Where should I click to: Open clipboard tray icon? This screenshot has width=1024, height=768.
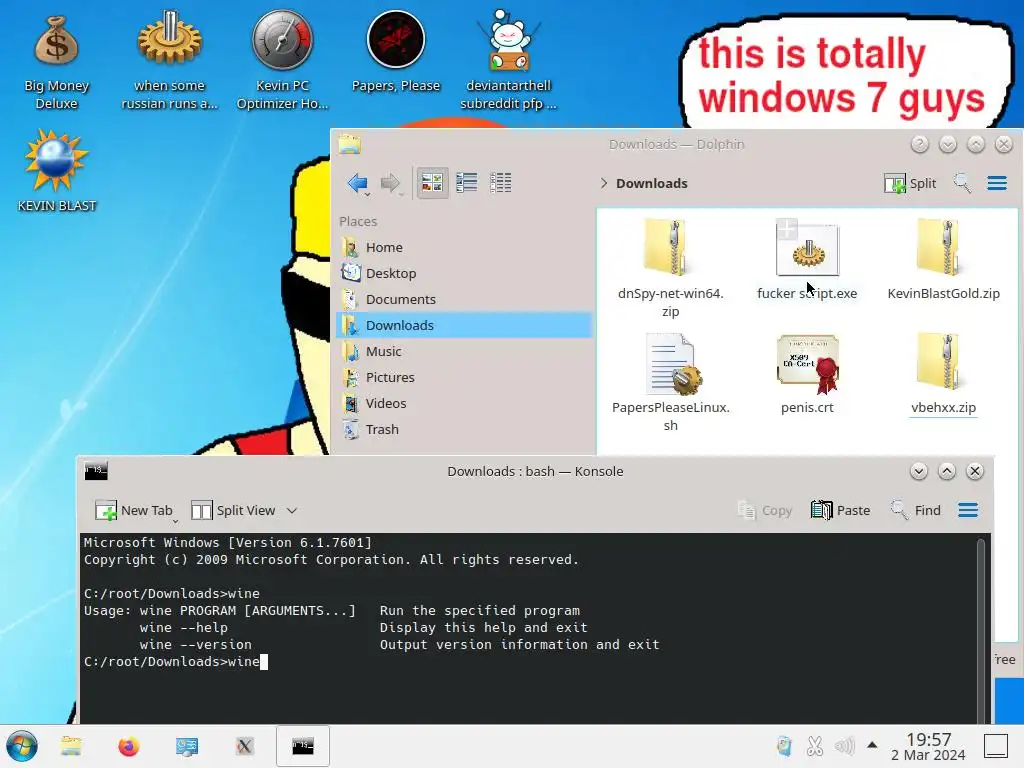coord(784,746)
